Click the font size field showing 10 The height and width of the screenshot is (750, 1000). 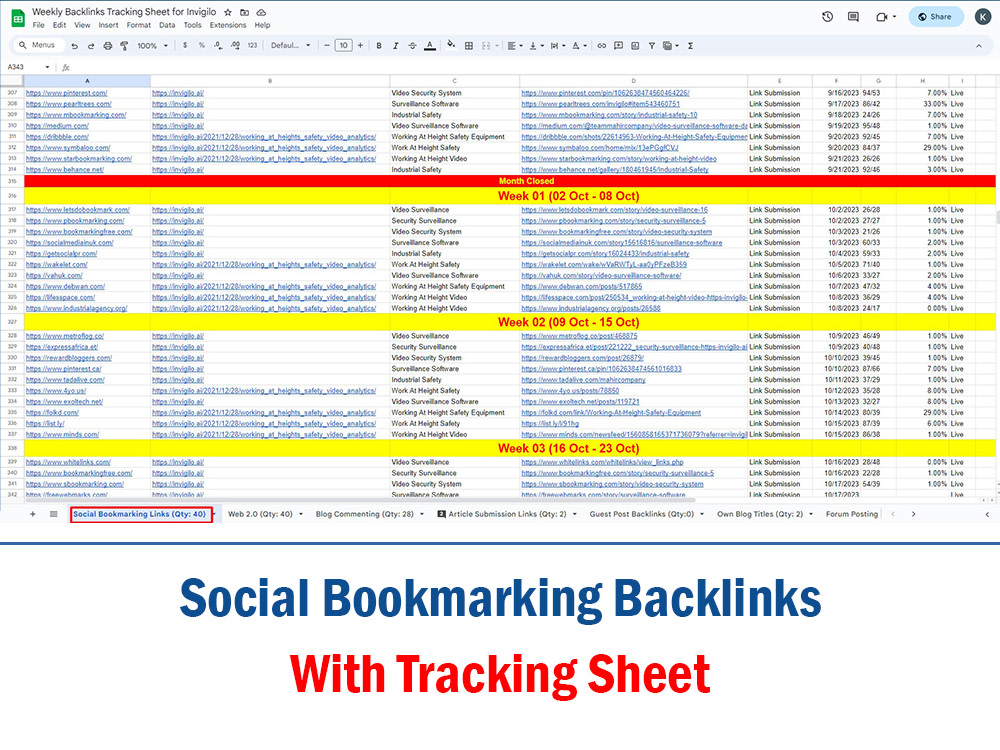coord(344,45)
